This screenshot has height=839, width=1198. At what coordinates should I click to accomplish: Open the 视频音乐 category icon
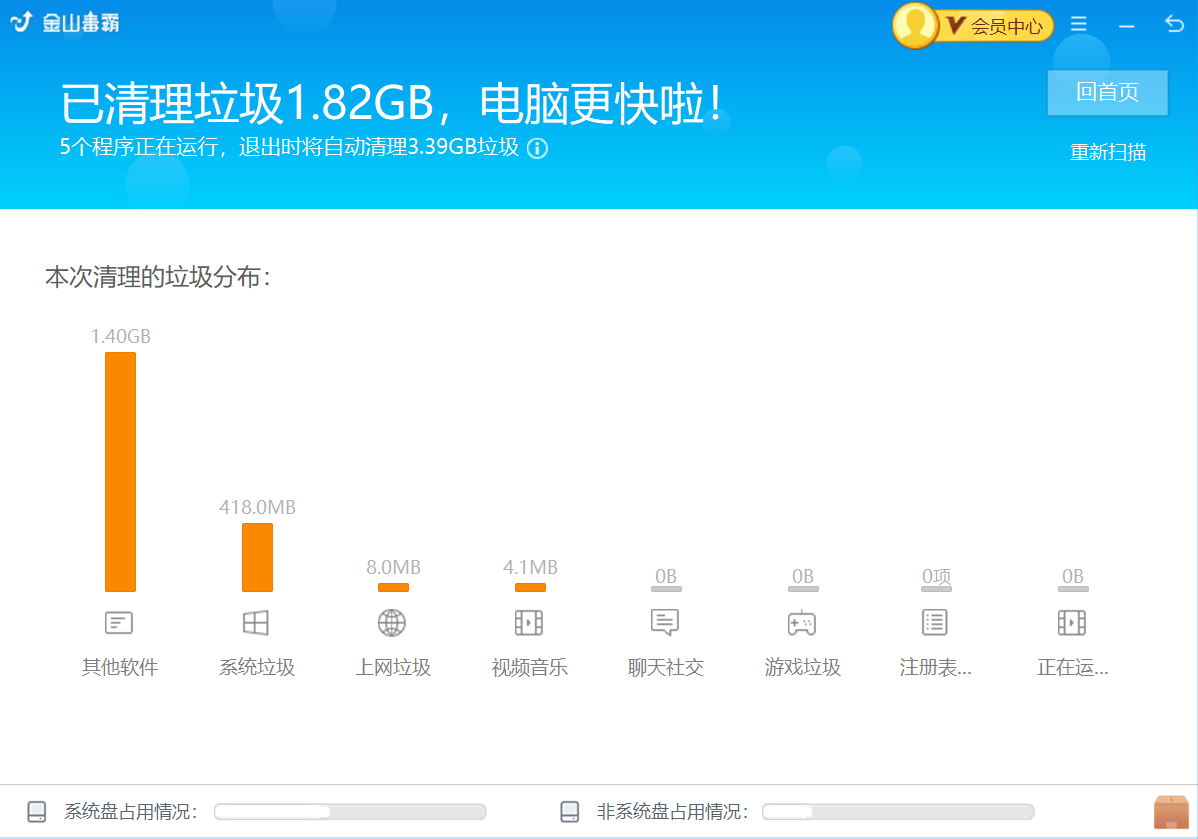[x=530, y=622]
